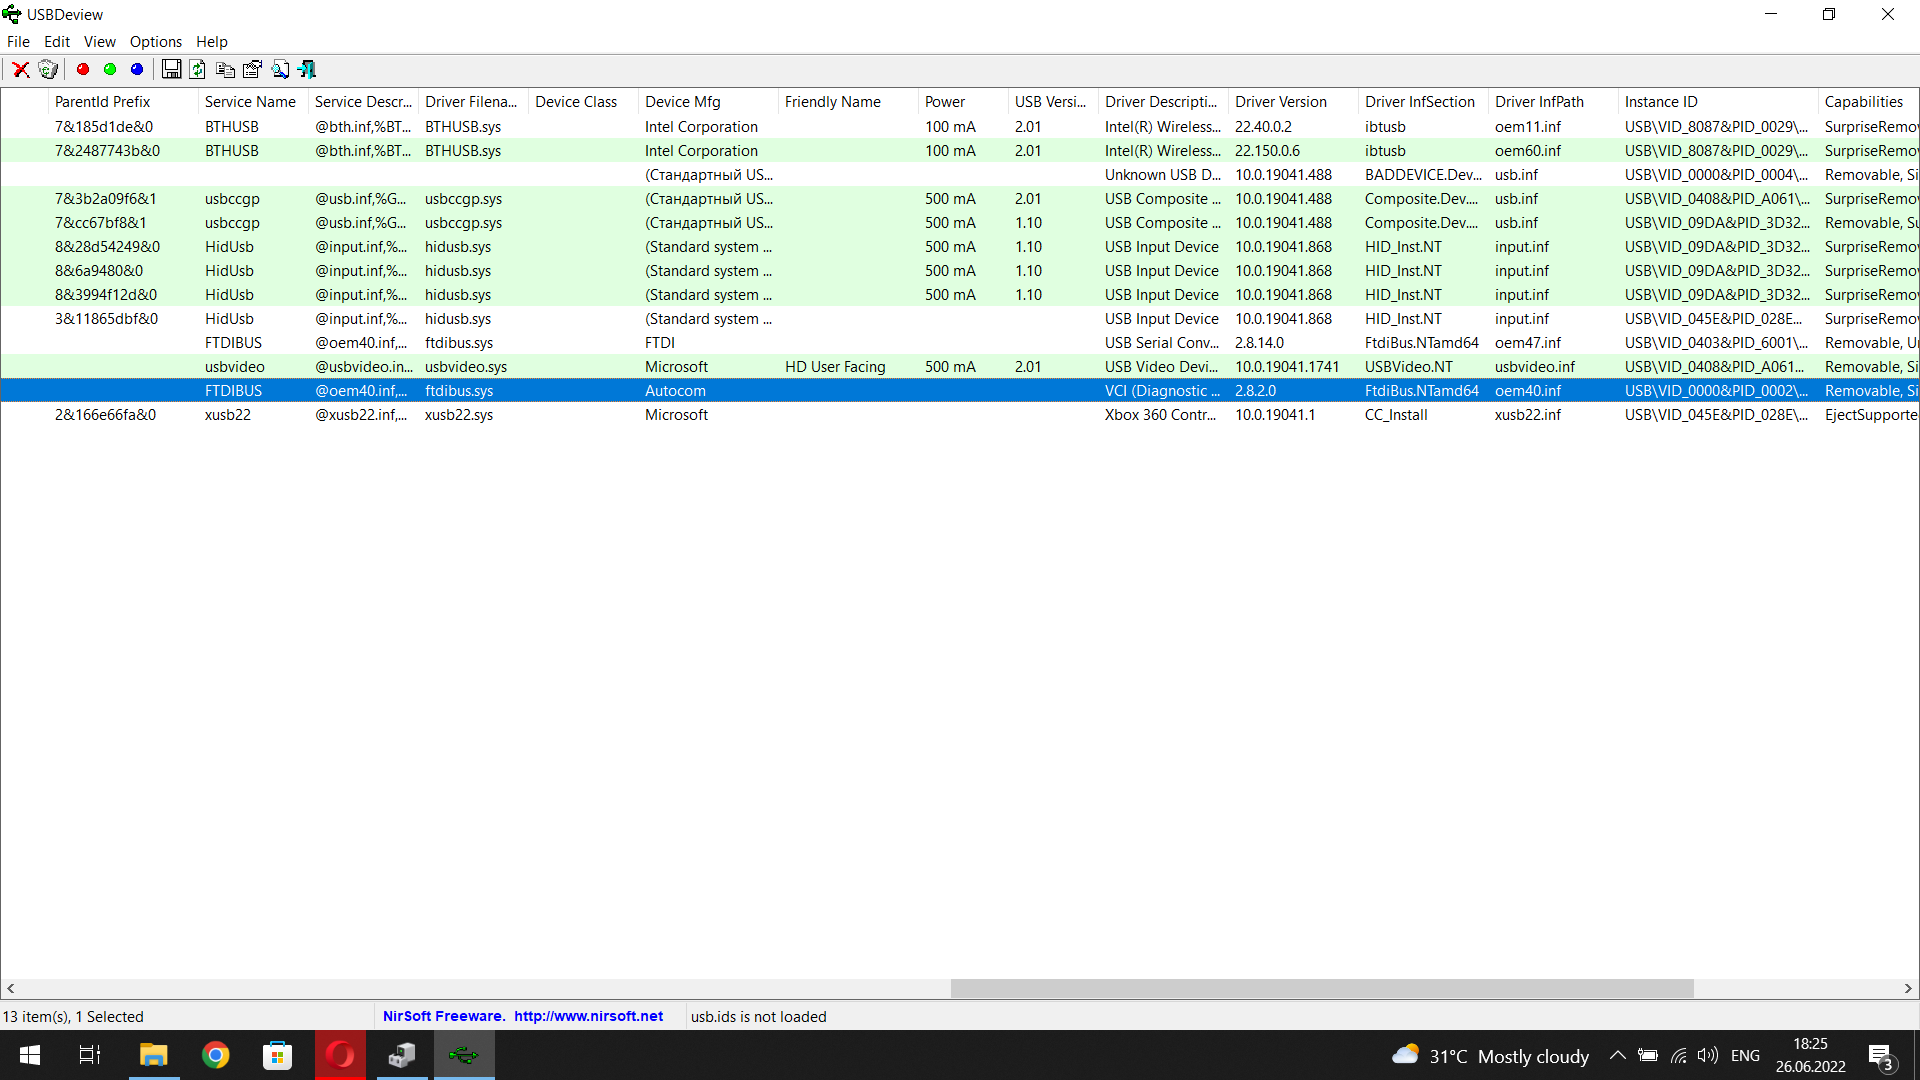Open the nirsoft.net website link

588,1016
